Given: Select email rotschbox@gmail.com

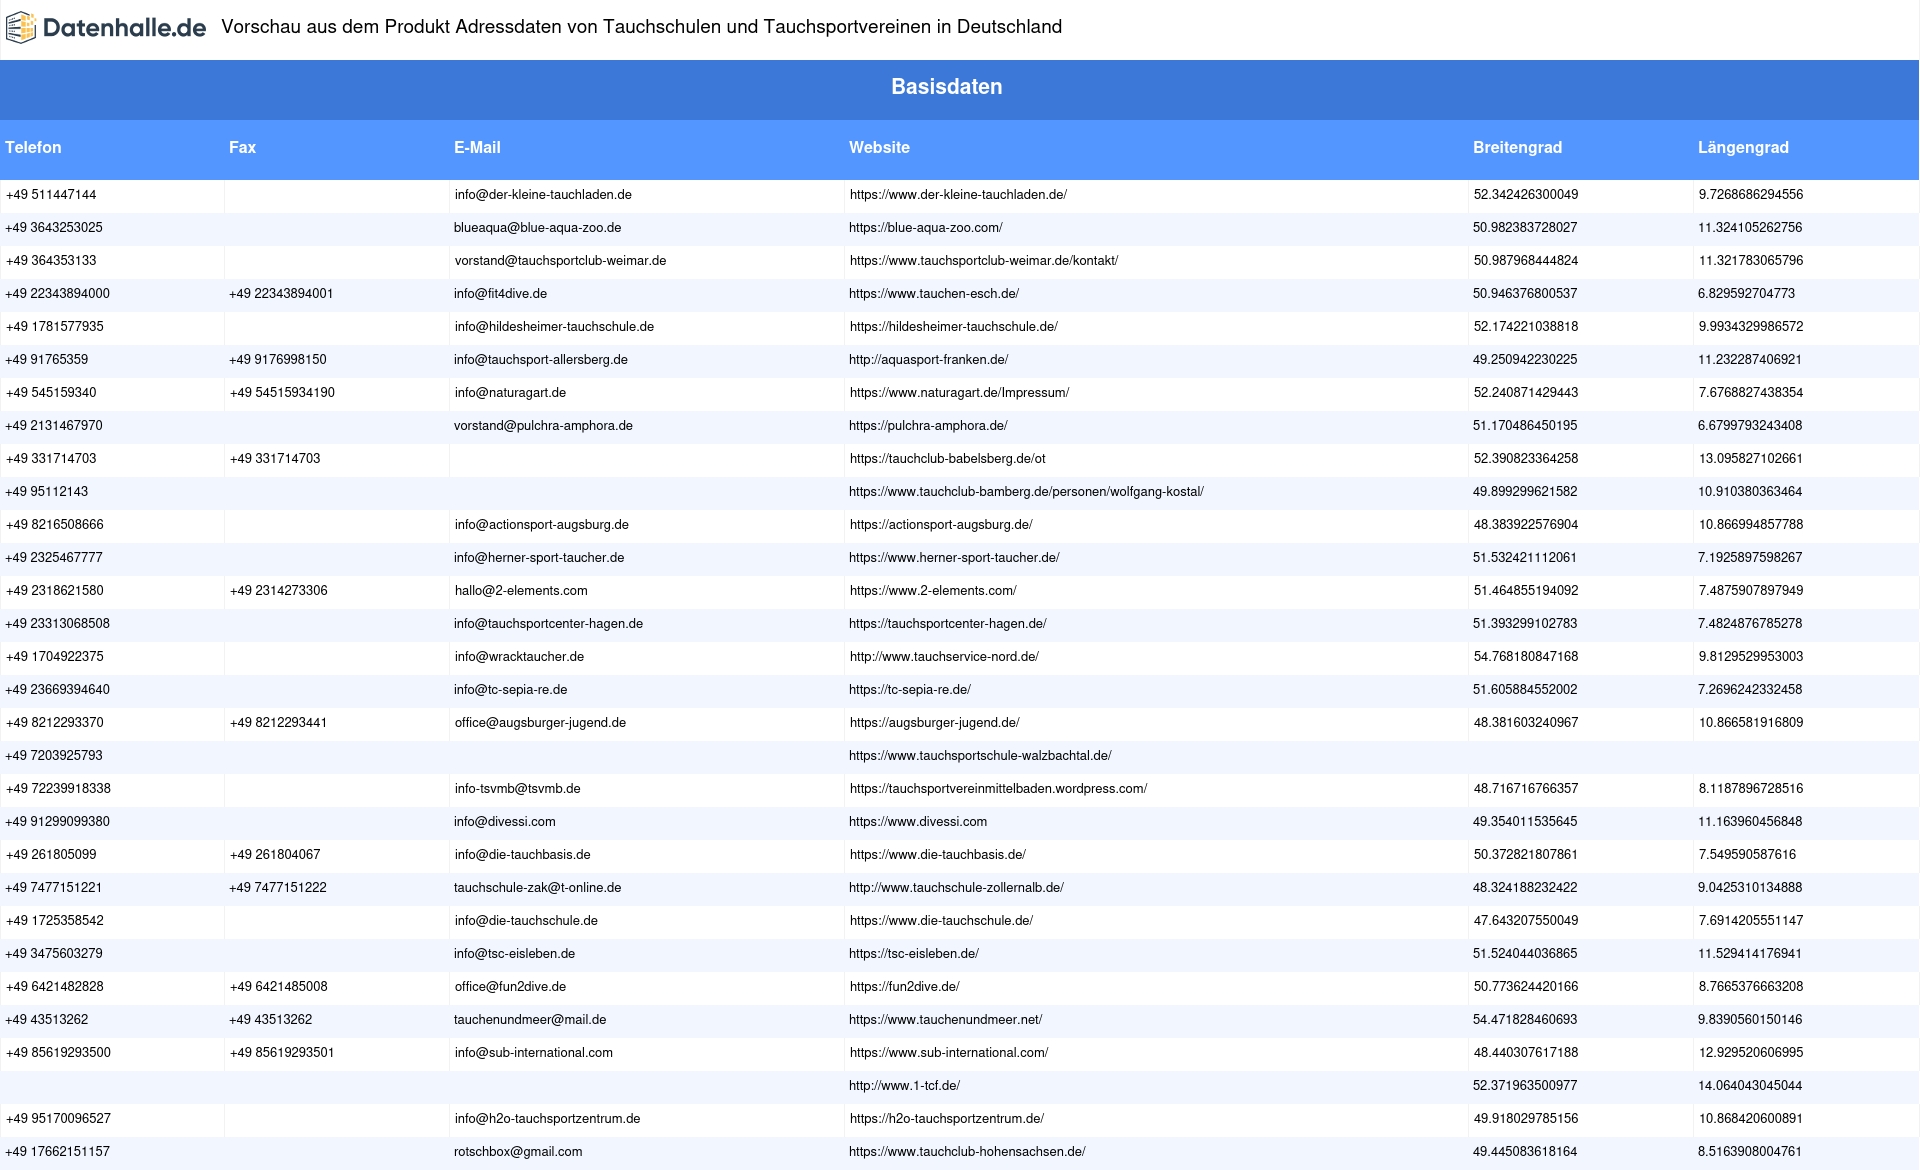Looking at the screenshot, I should [x=518, y=1152].
